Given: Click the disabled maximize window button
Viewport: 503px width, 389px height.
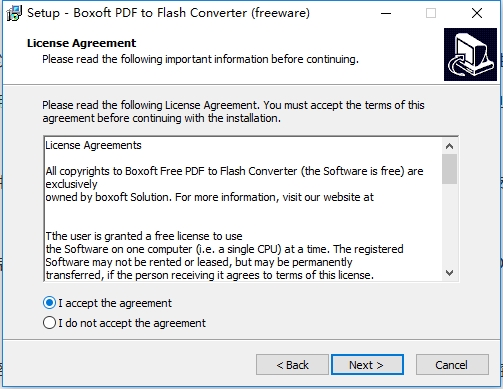Looking at the screenshot, I should tap(431, 13).
